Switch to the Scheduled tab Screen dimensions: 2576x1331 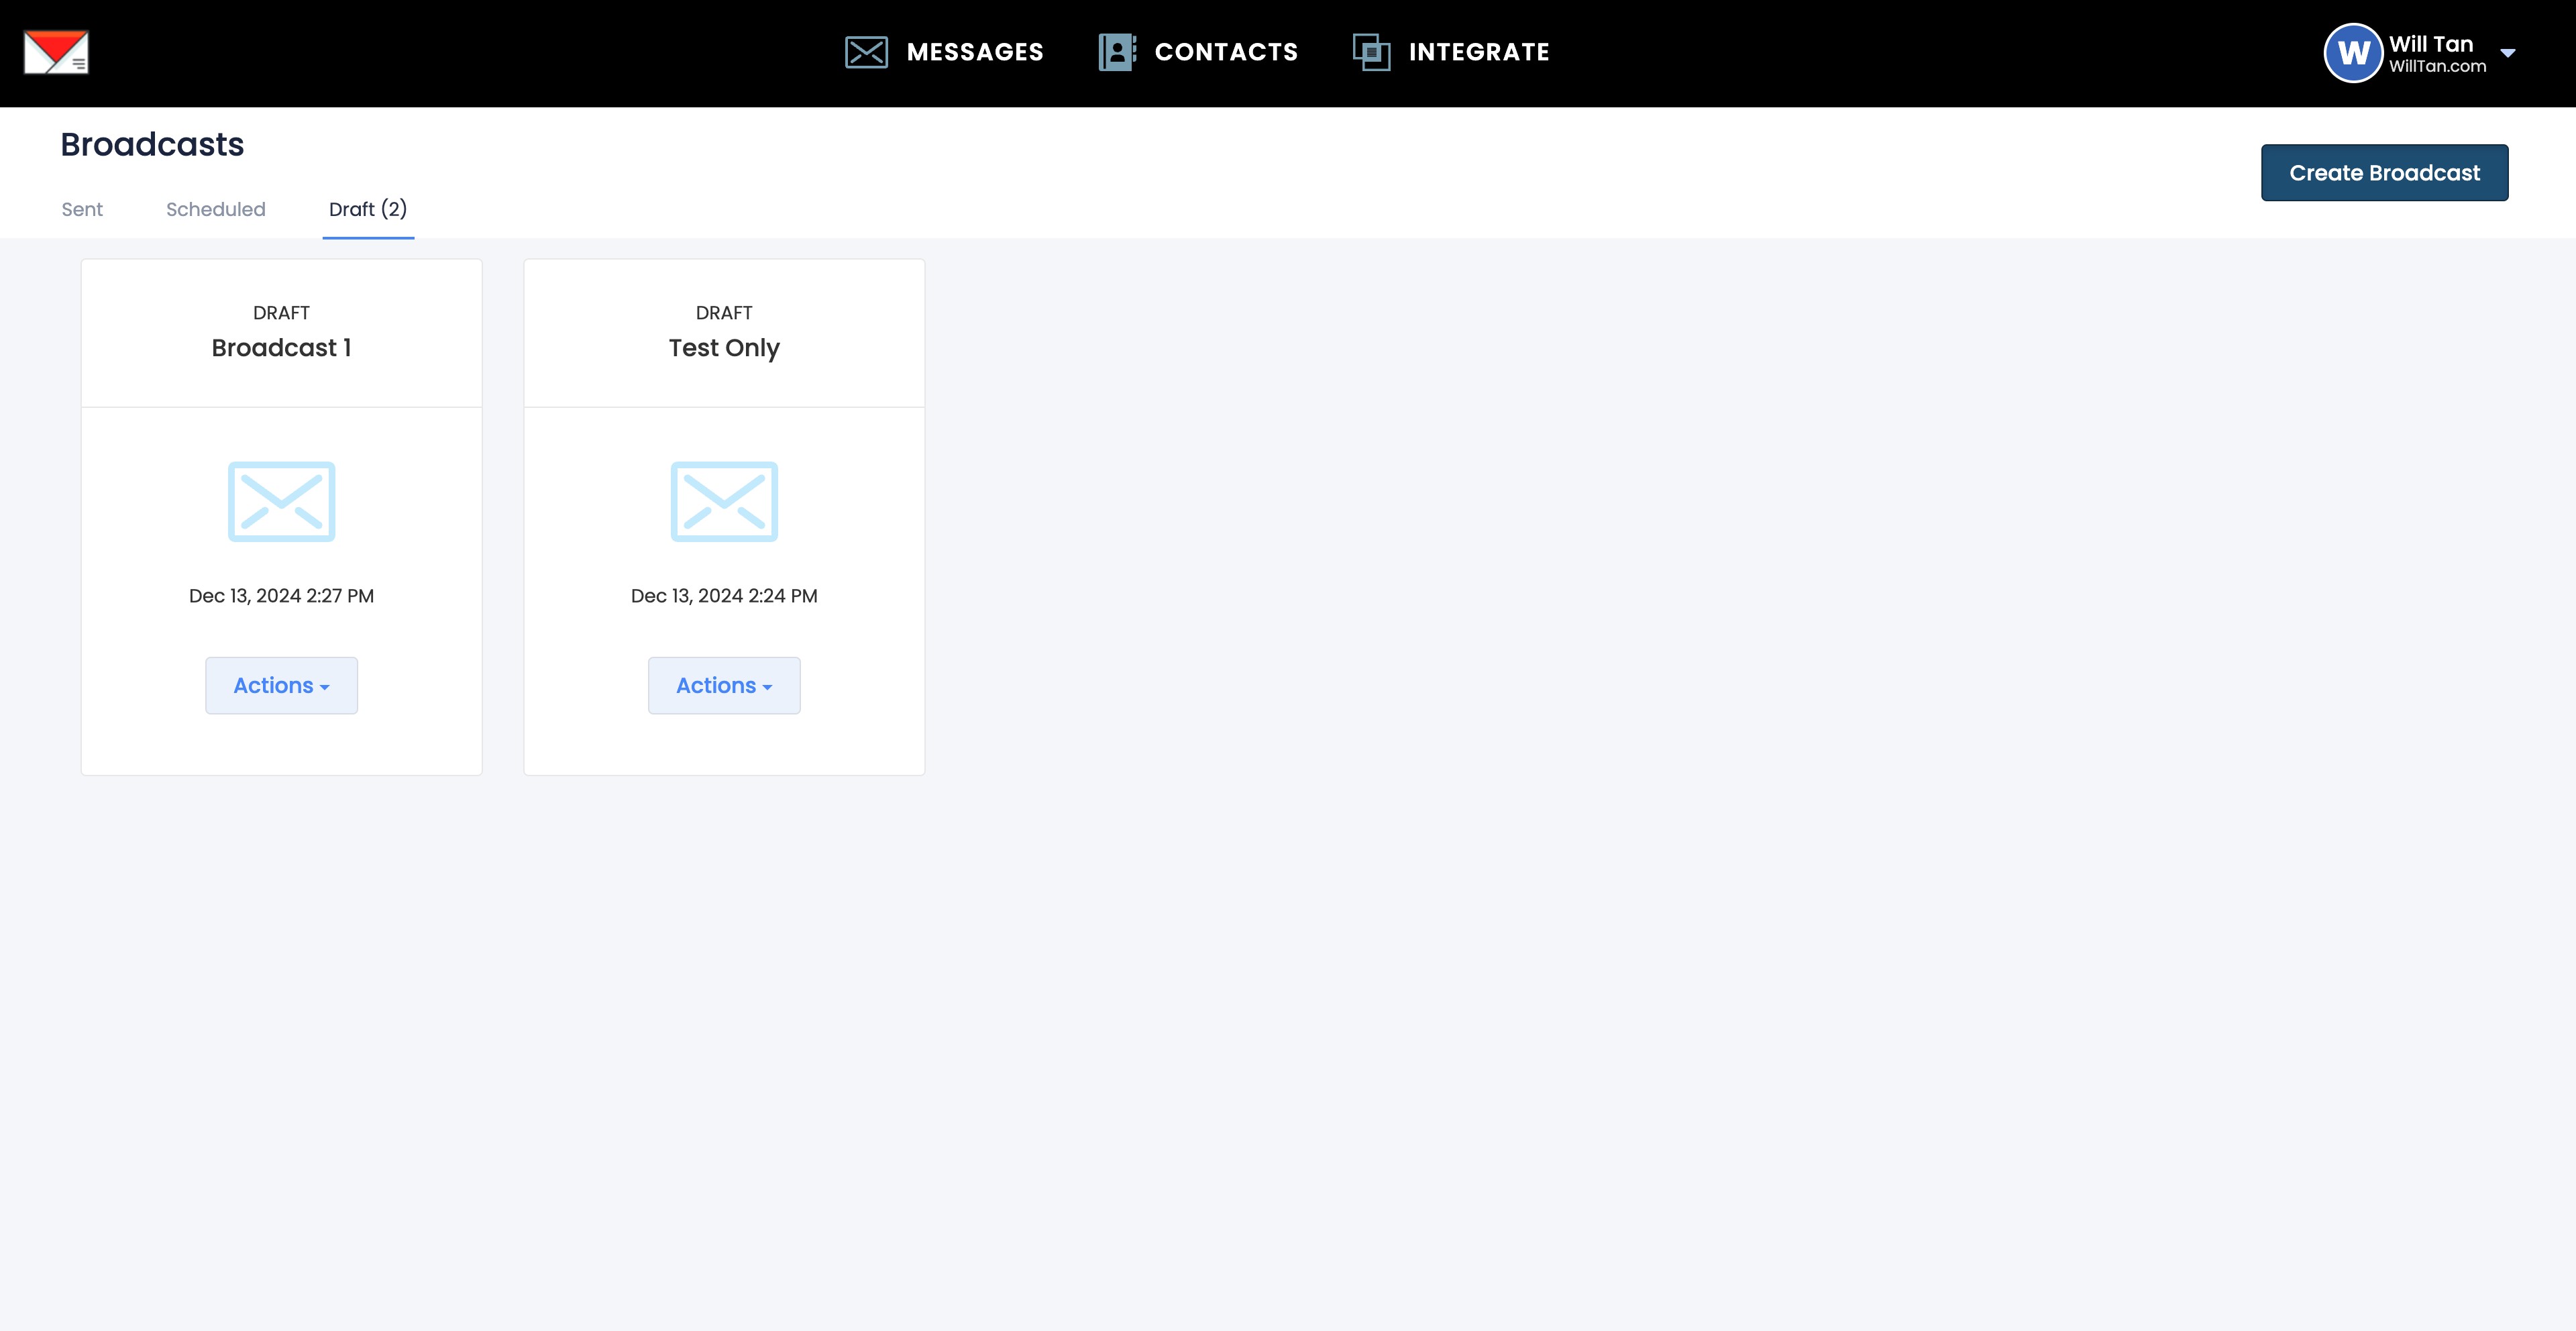215,209
